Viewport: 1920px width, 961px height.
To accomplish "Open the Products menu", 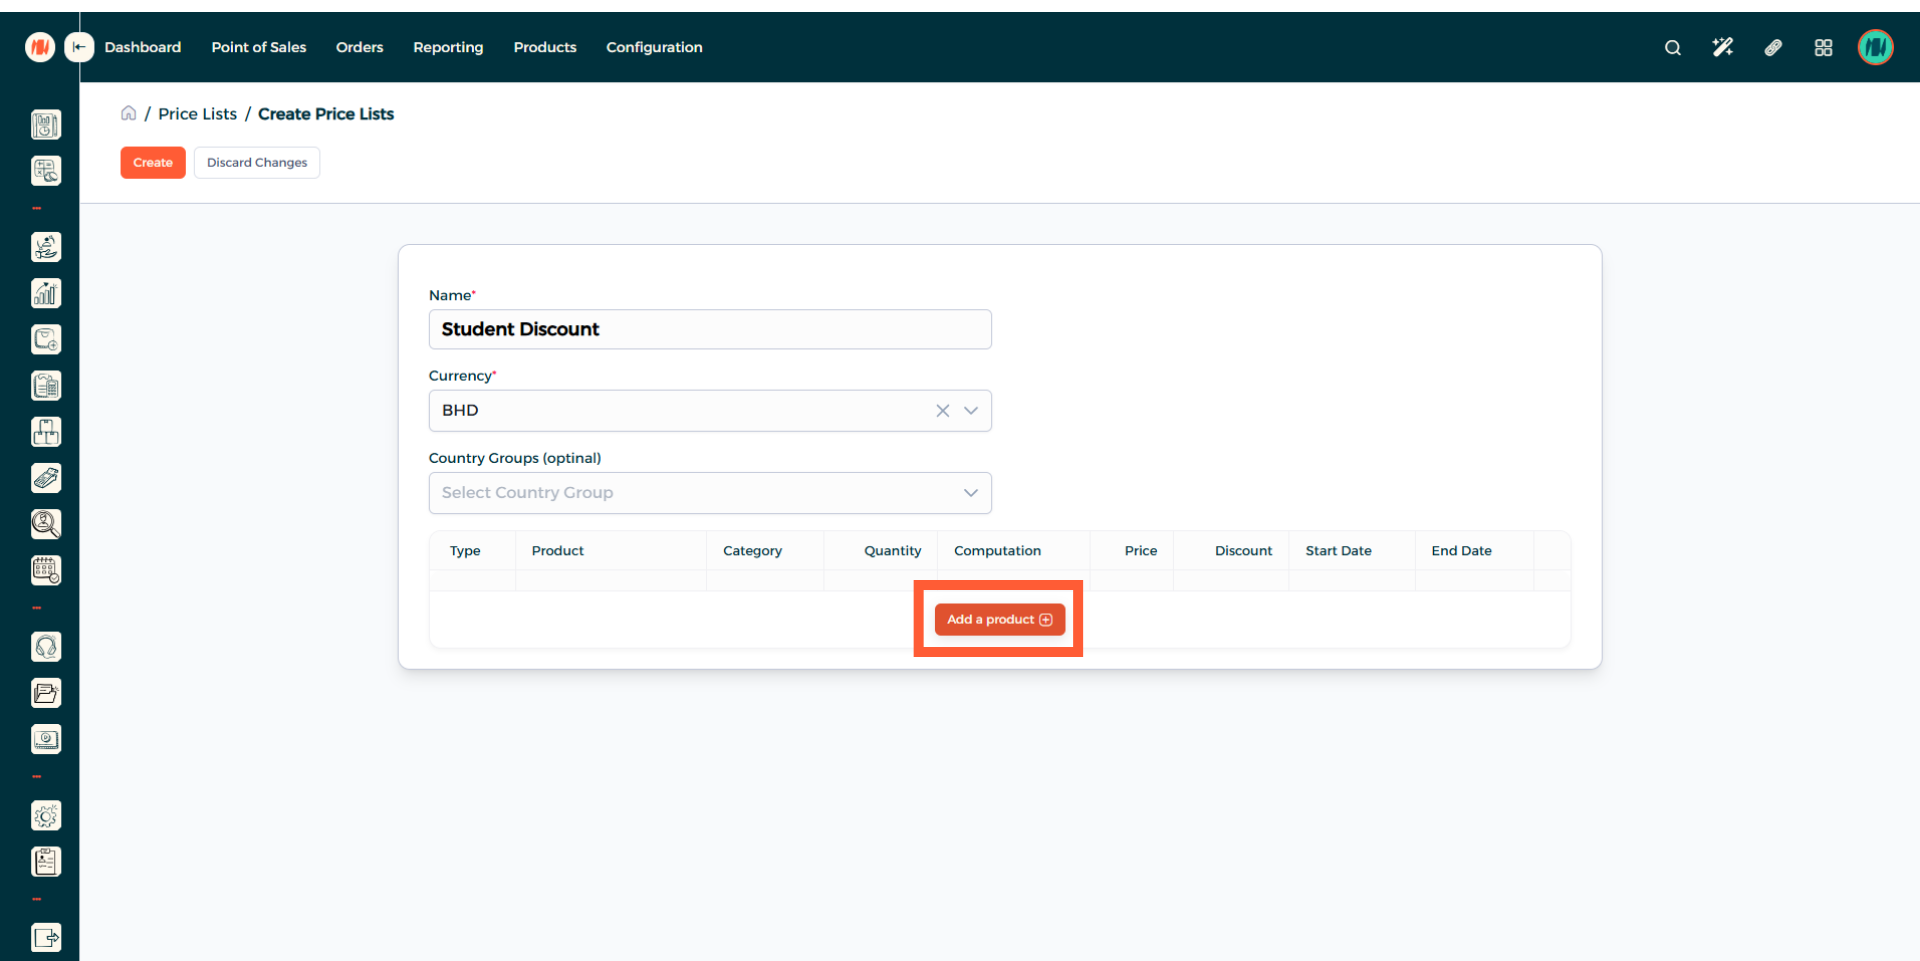I will [544, 48].
